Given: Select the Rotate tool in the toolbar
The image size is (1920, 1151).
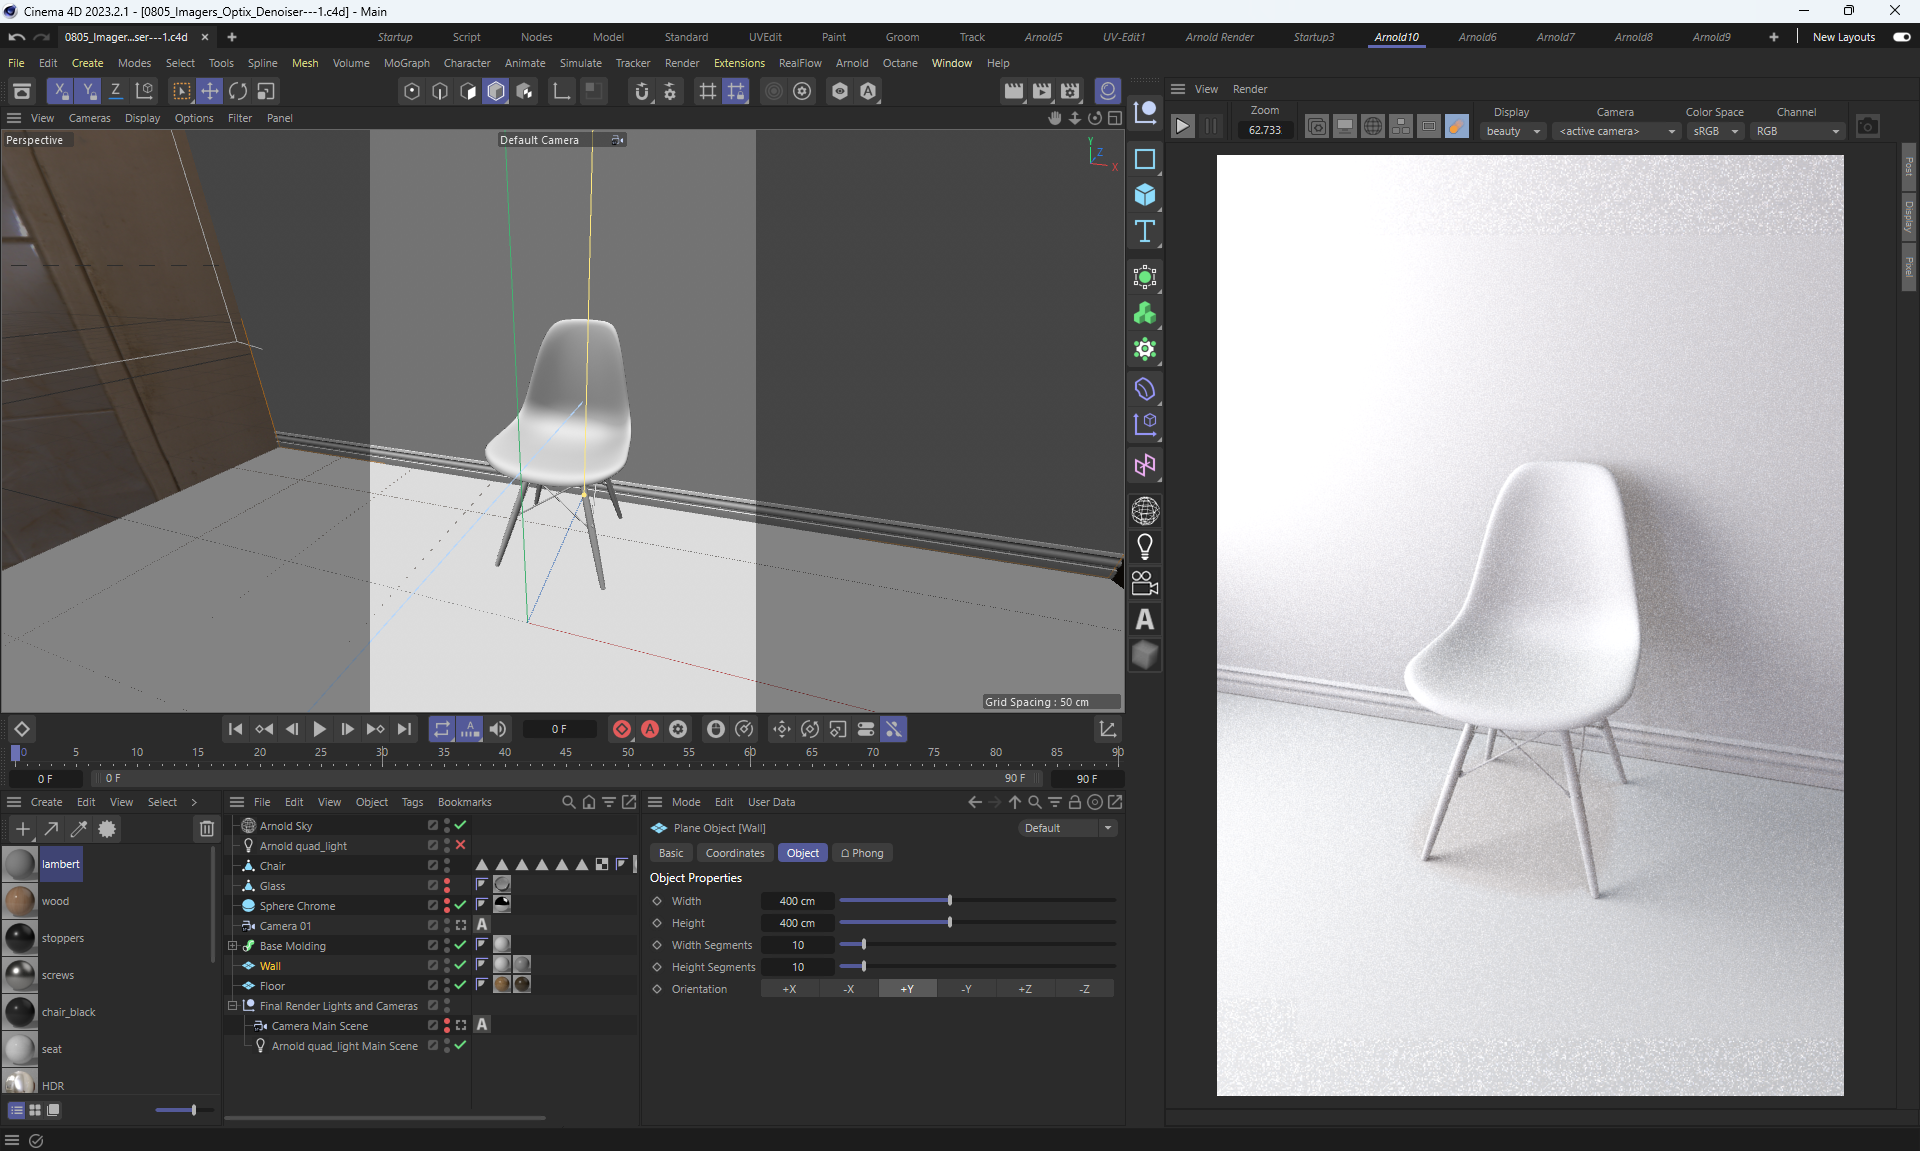Looking at the screenshot, I should [238, 91].
